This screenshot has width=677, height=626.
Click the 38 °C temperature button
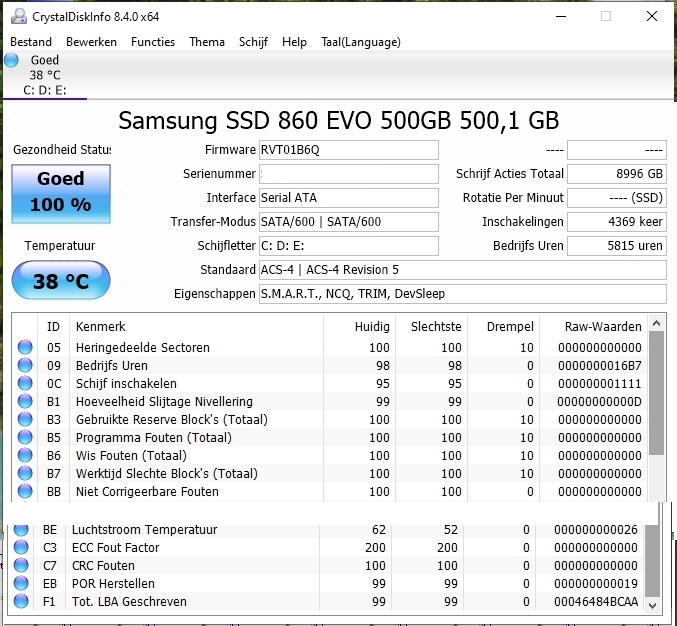click(x=61, y=280)
